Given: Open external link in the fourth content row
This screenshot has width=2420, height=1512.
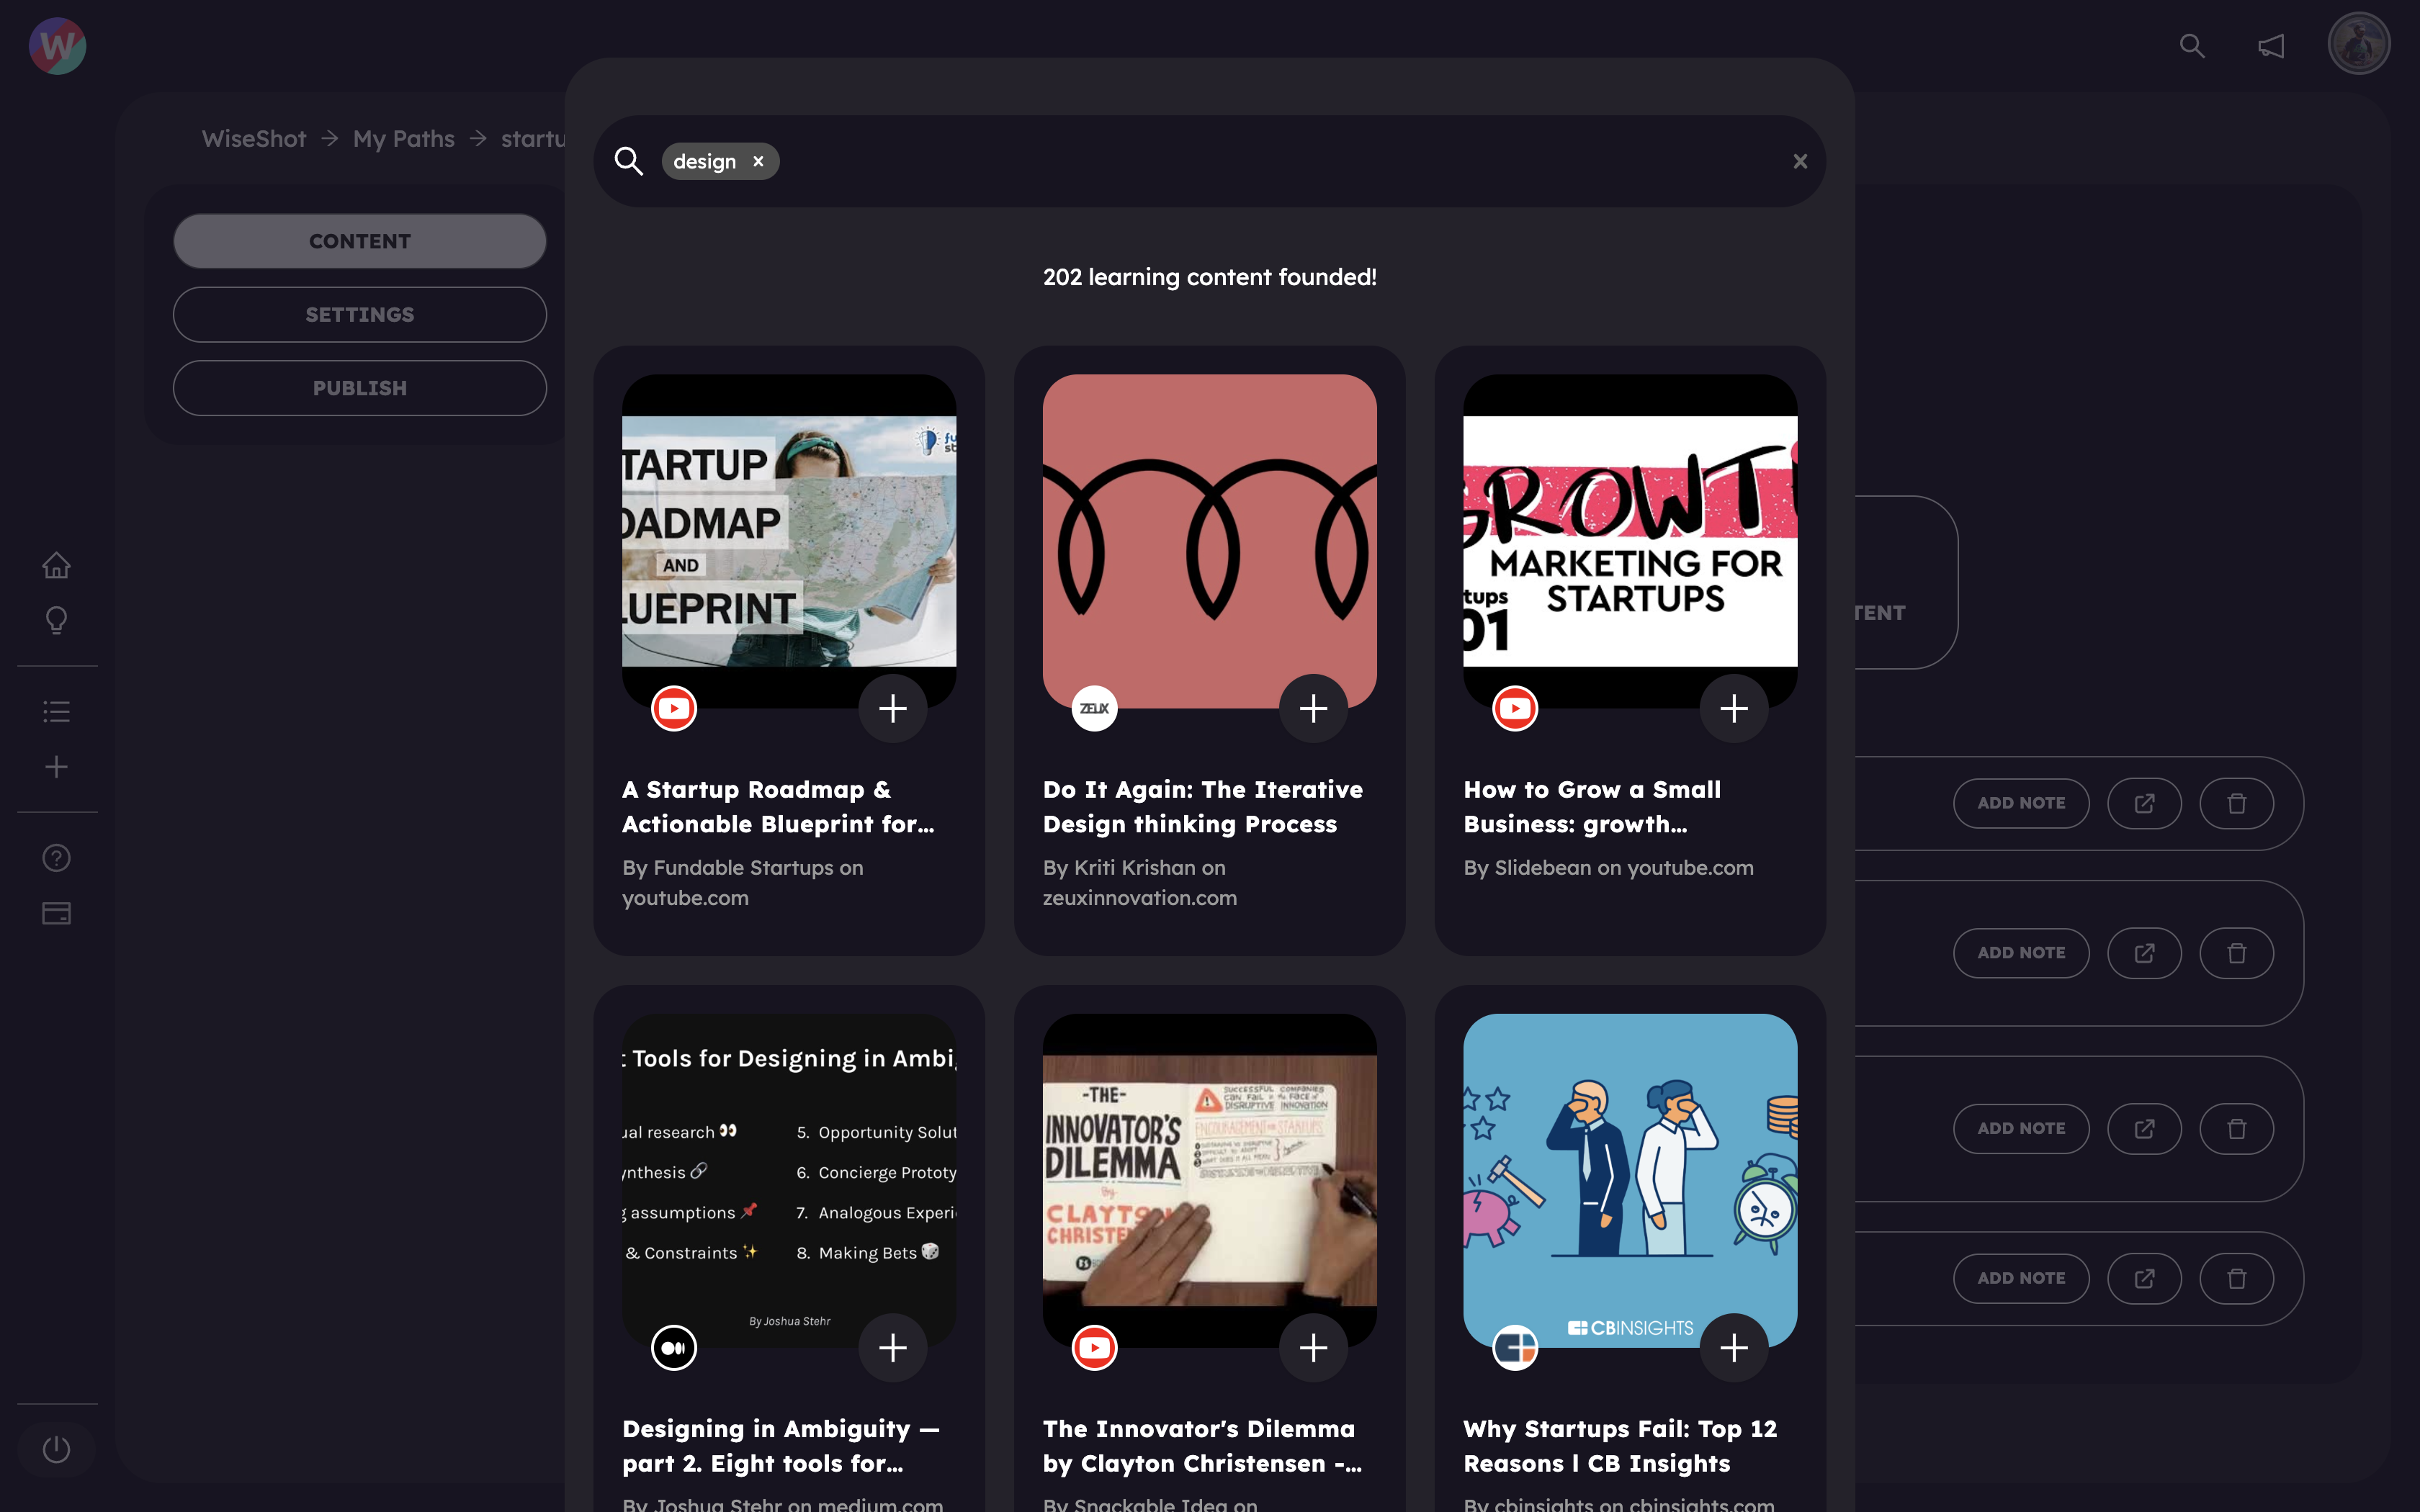Looking at the screenshot, I should (2144, 1278).
